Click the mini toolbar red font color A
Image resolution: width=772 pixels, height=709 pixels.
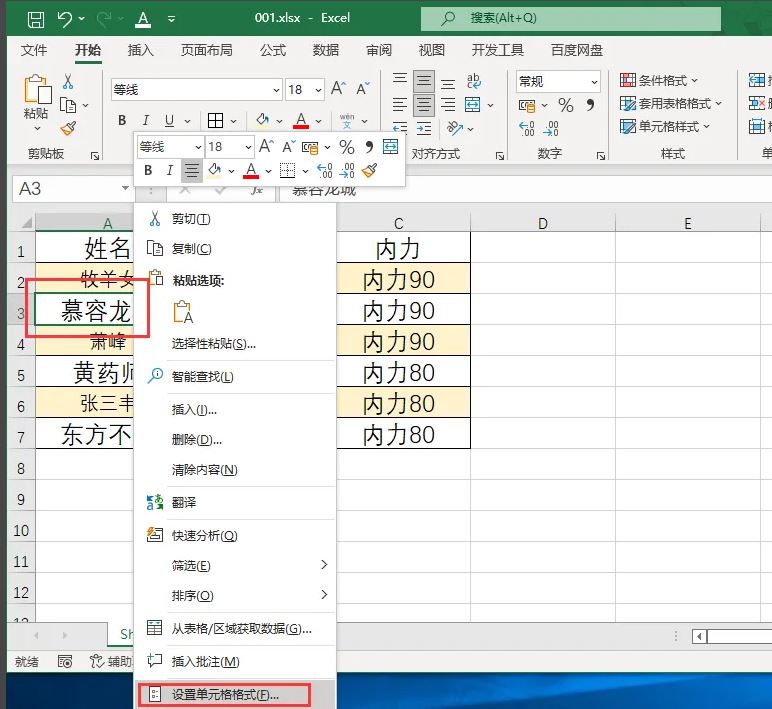(251, 170)
